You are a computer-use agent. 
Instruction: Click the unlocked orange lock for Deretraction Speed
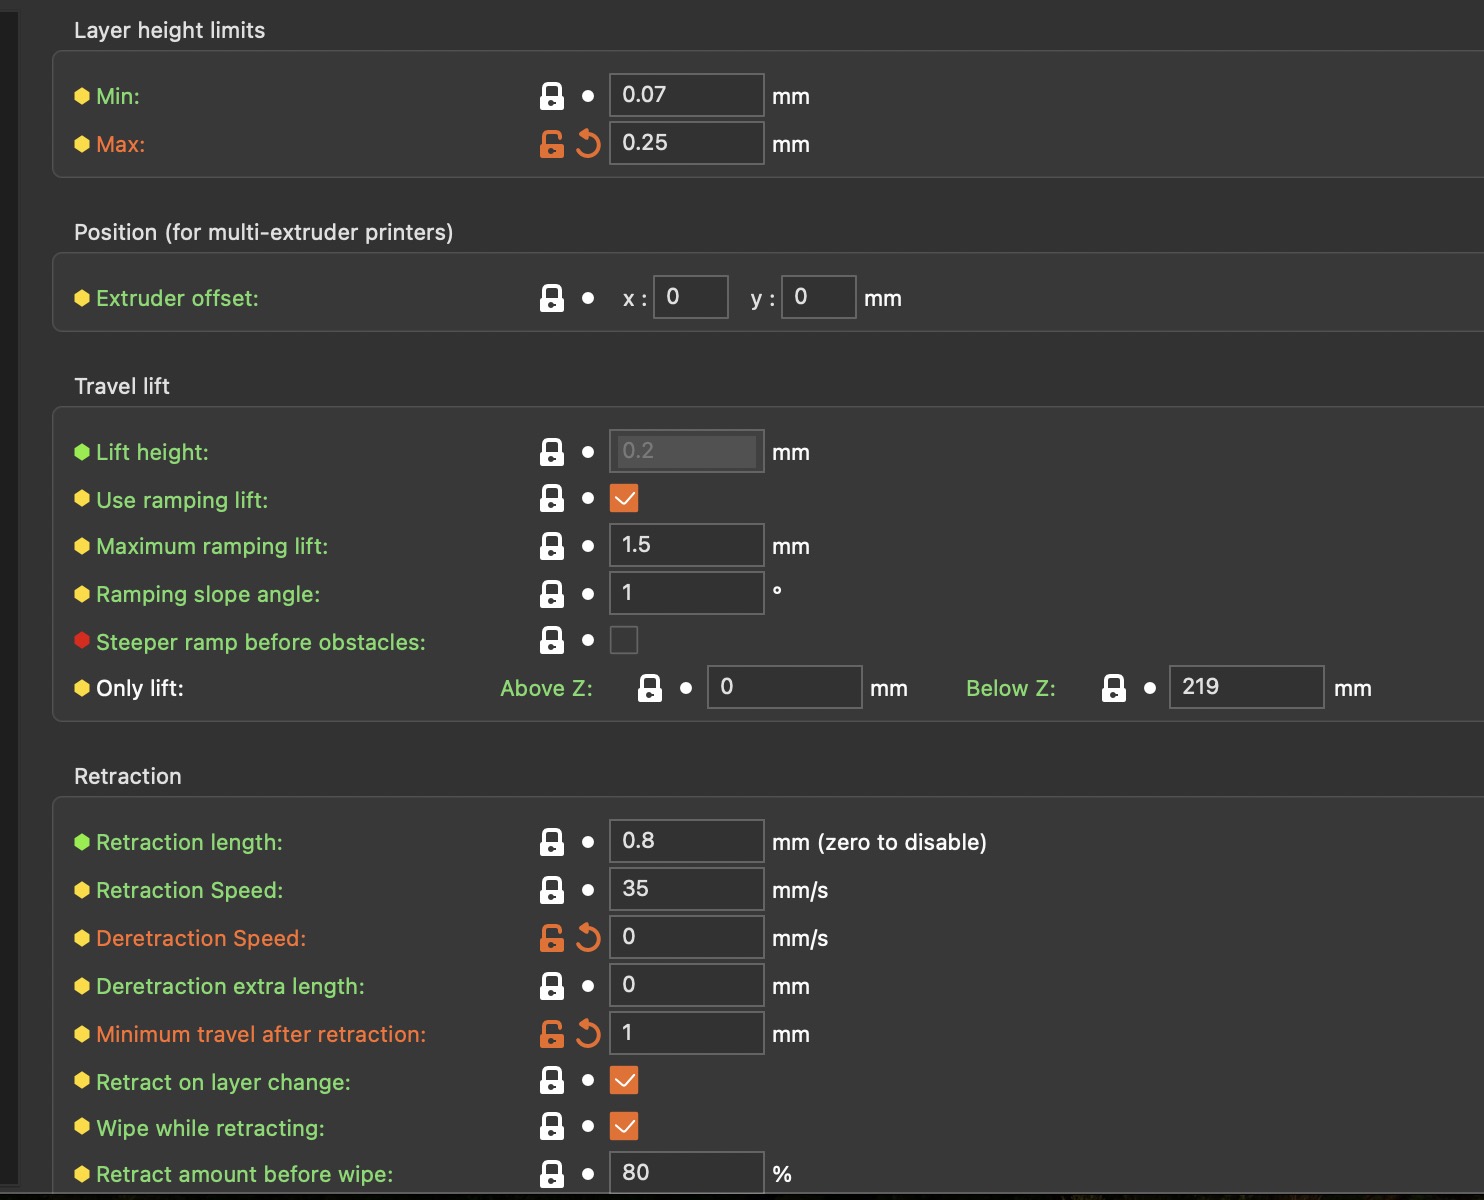pos(552,938)
